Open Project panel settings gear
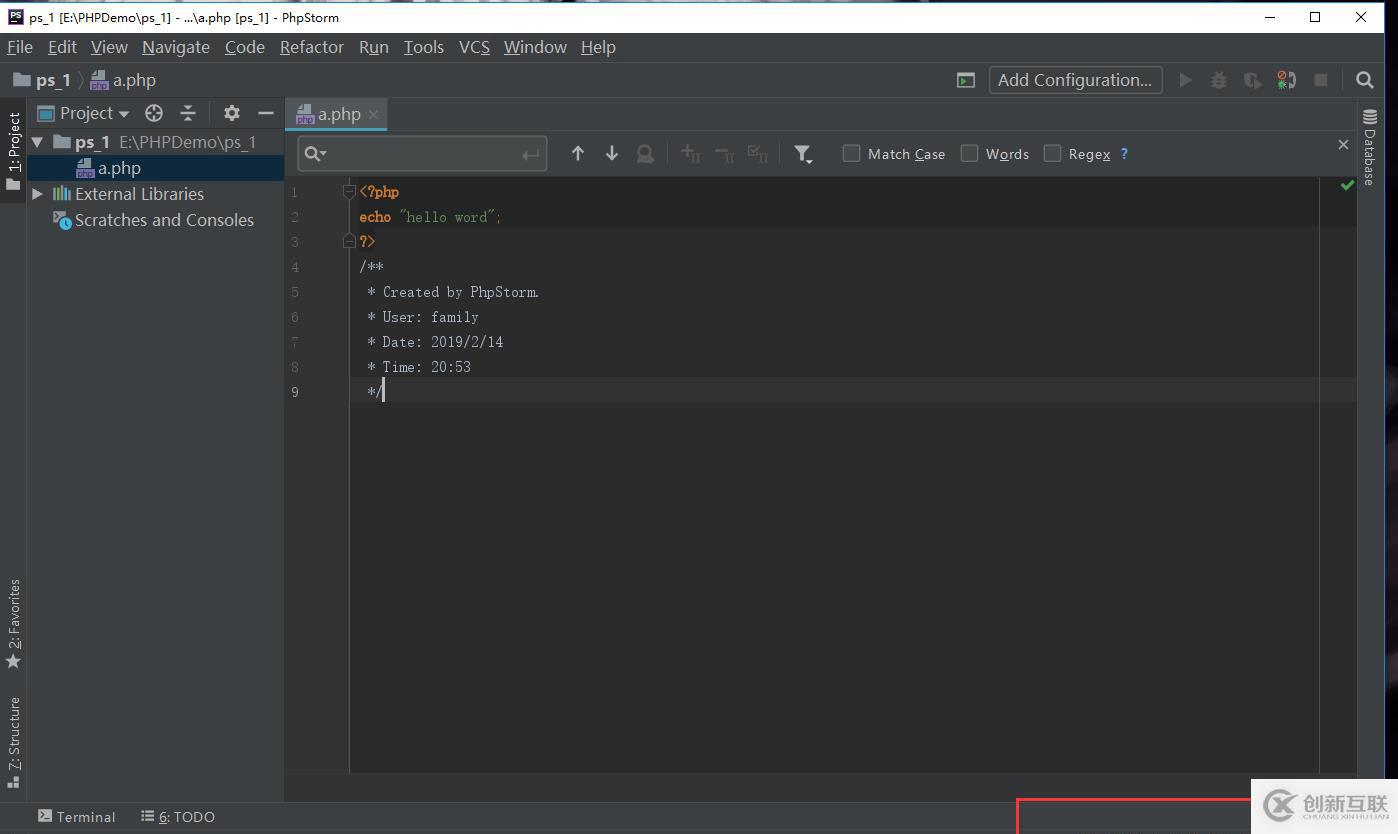 231,113
